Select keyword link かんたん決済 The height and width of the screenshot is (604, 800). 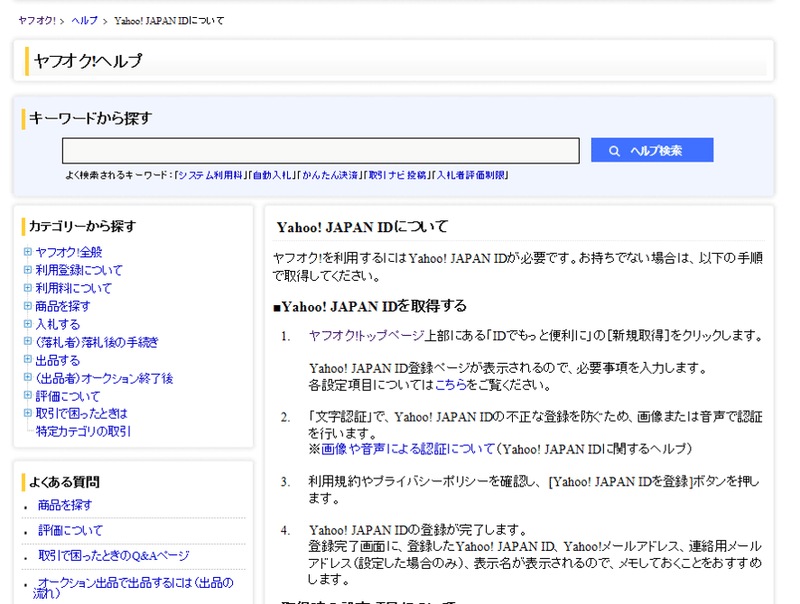tap(330, 175)
